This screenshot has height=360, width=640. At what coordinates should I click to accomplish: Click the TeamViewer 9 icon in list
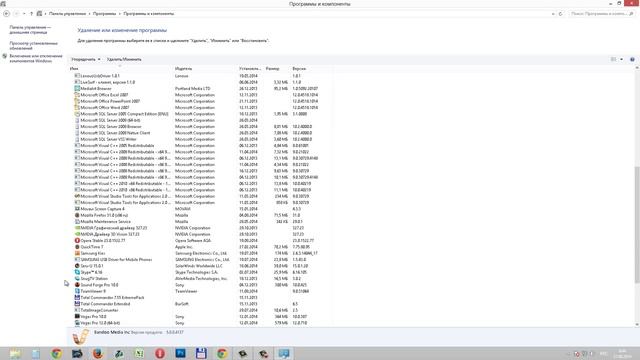click(x=77, y=291)
